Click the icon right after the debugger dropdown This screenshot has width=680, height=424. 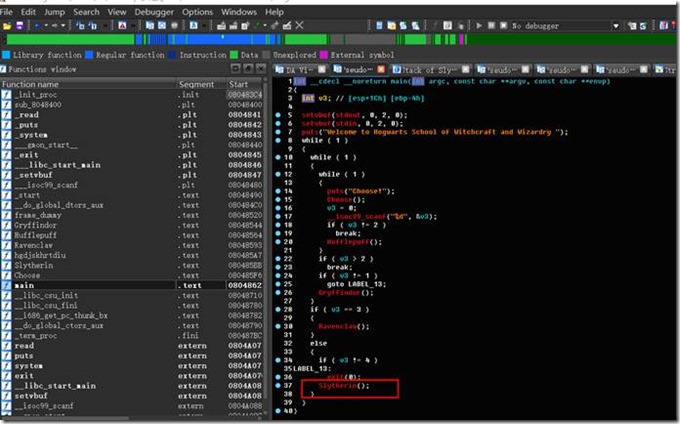632,26
